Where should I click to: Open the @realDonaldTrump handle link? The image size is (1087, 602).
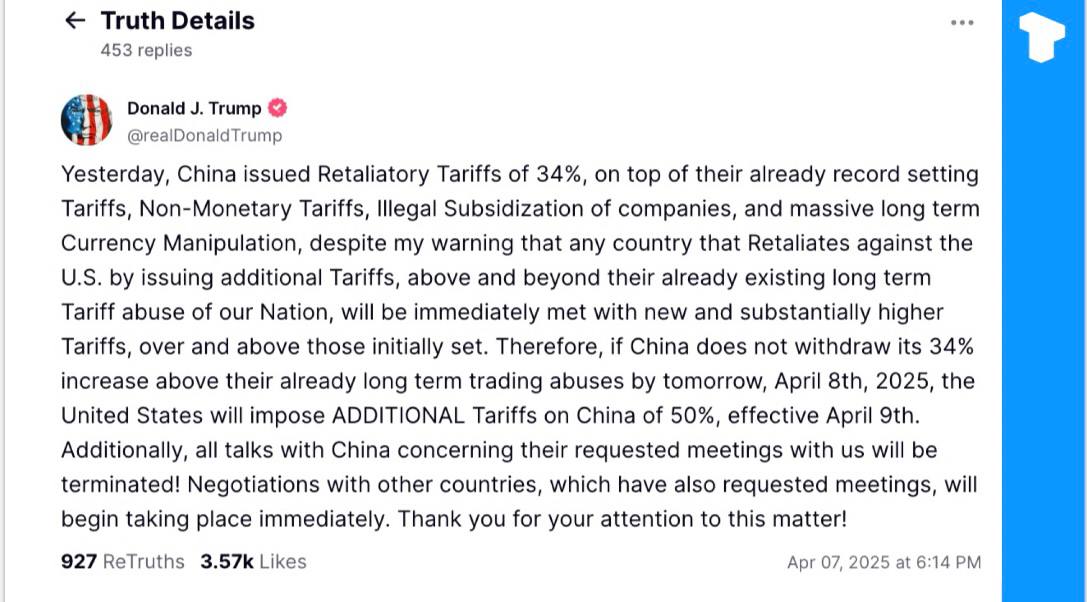[204, 135]
